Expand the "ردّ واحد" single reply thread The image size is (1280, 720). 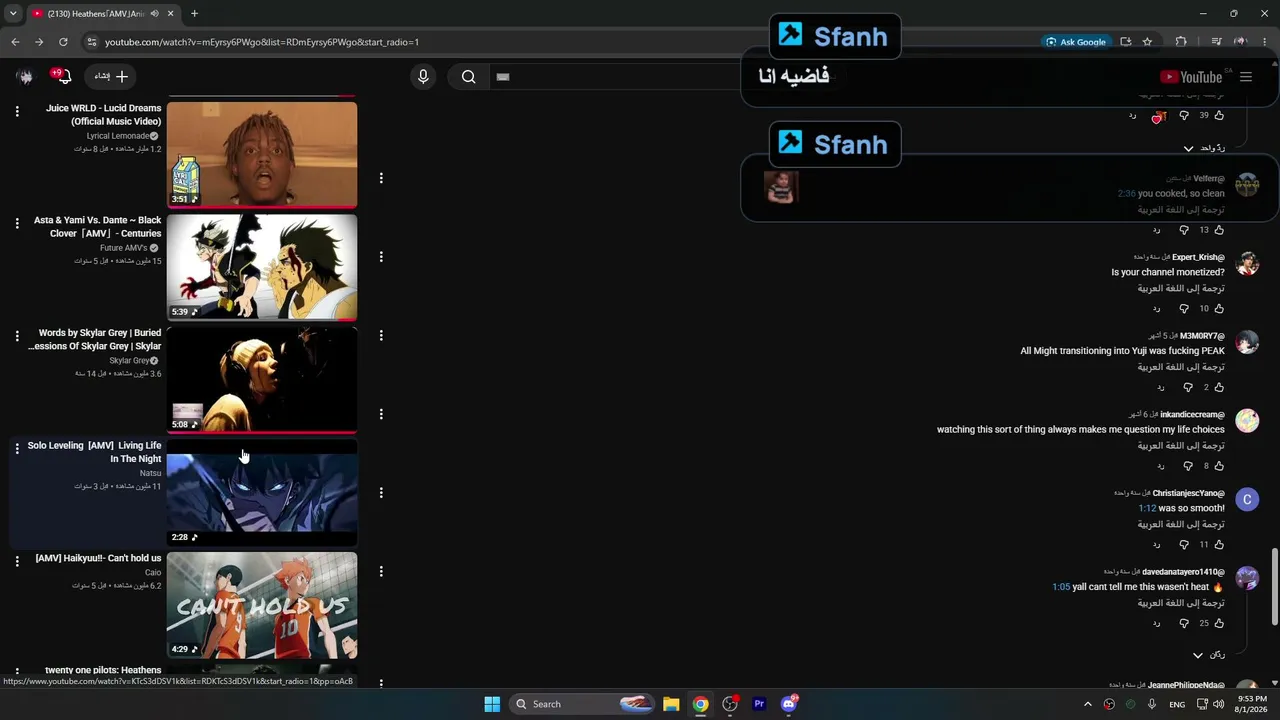click(x=1205, y=148)
